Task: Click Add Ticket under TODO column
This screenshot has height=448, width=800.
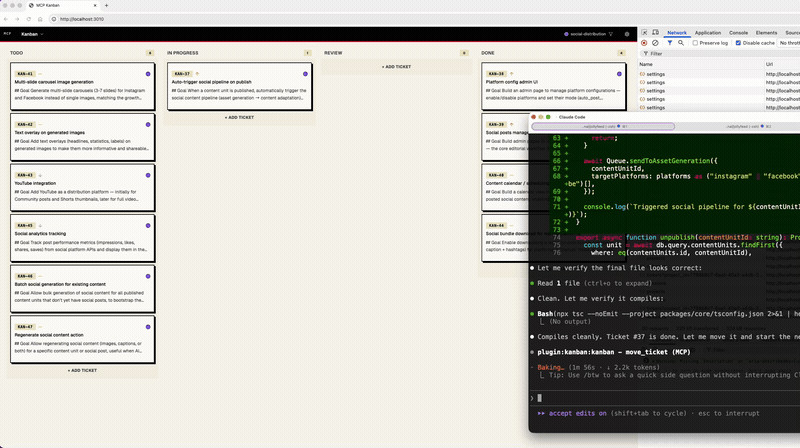Action: (82, 370)
